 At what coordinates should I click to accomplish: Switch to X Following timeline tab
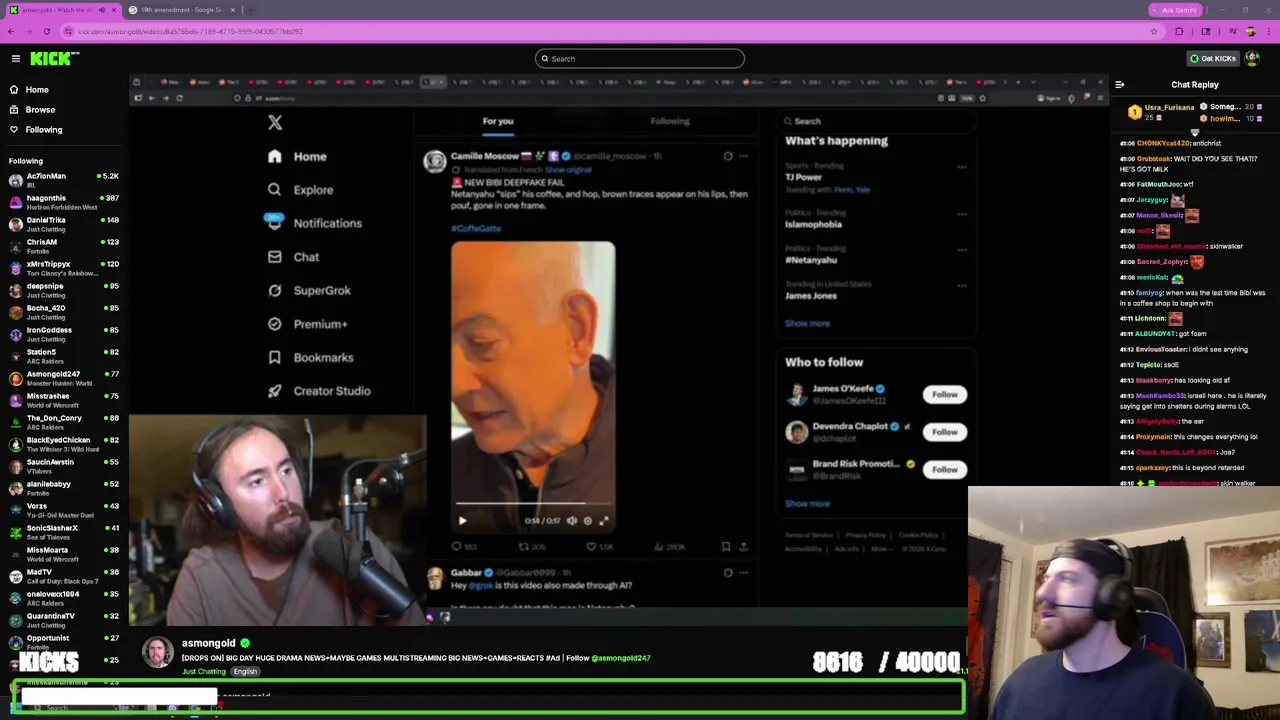[670, 121]
